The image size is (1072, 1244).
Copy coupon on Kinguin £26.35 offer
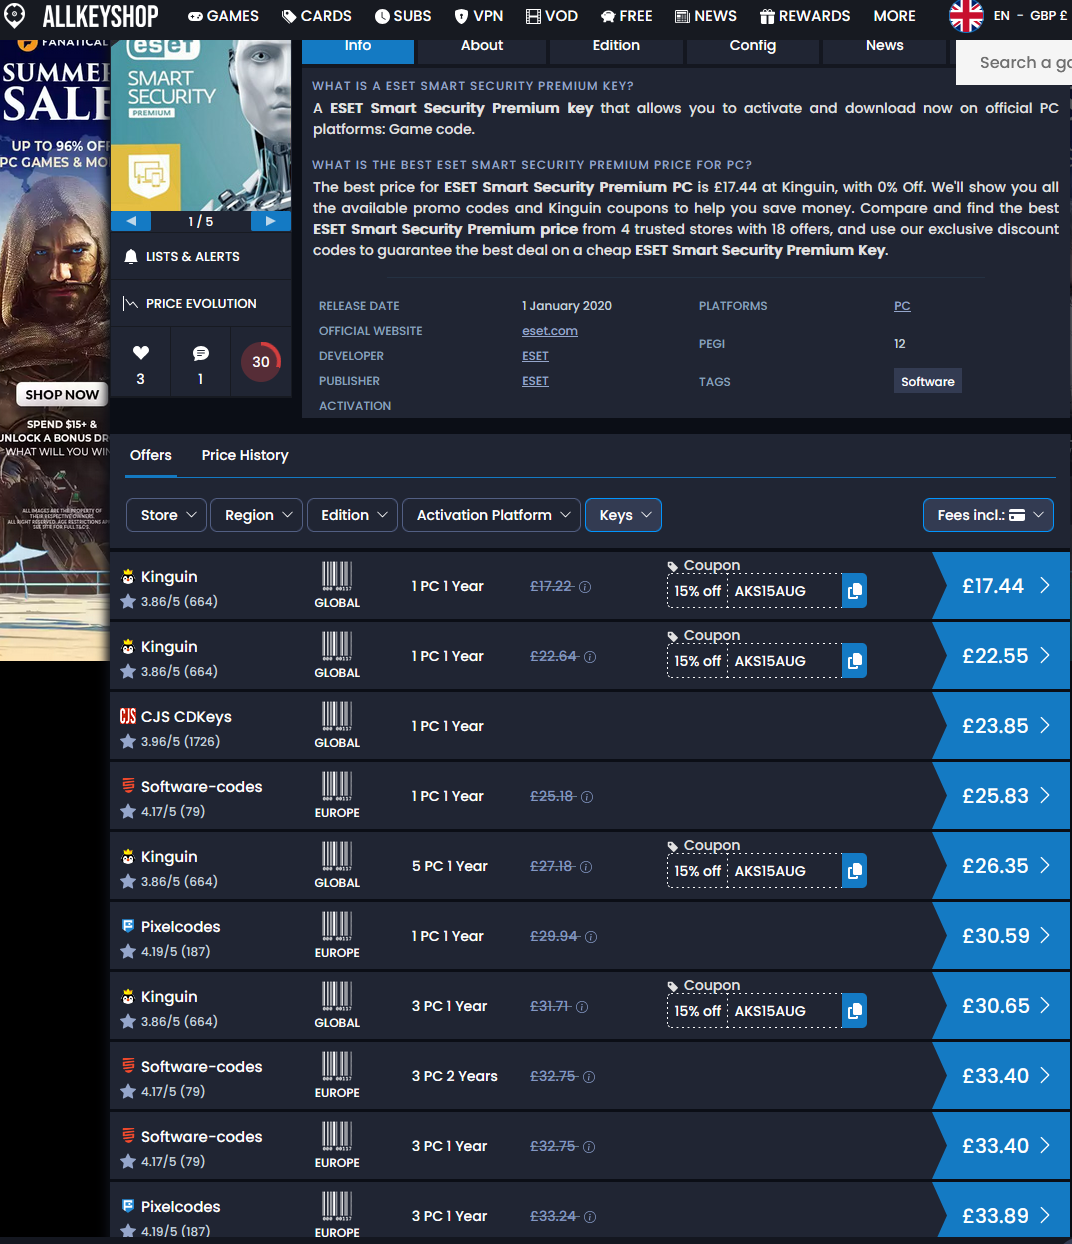point(855,871)
